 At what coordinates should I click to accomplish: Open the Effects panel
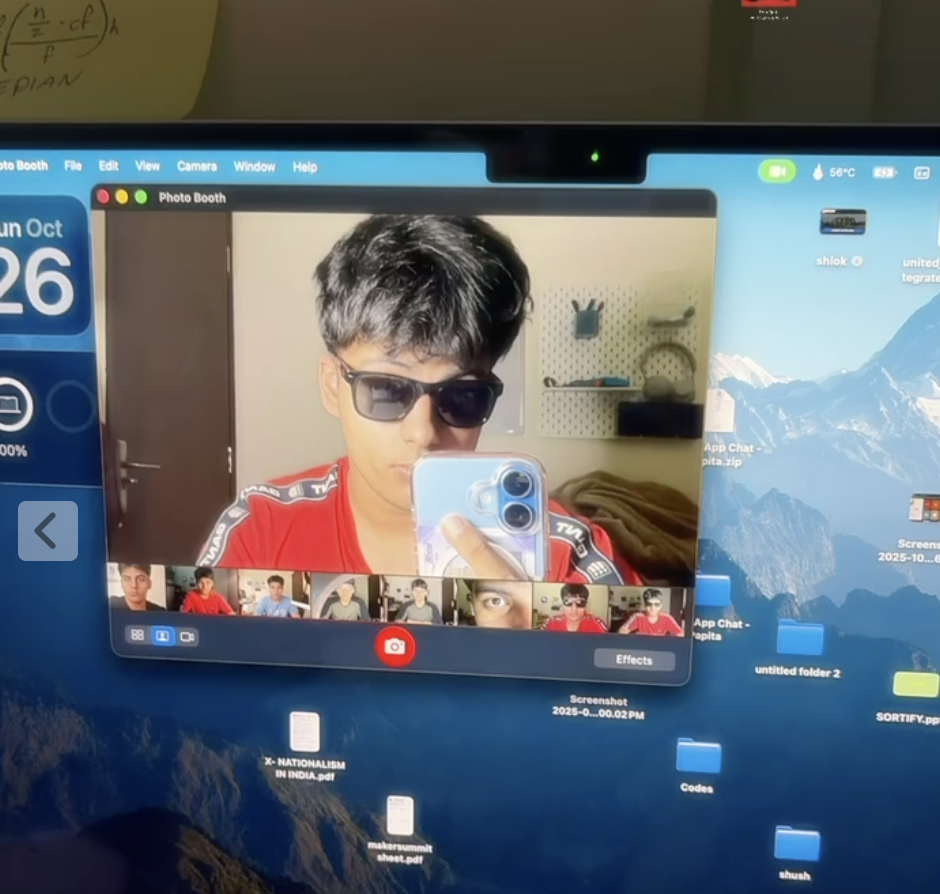click(633, 660)
